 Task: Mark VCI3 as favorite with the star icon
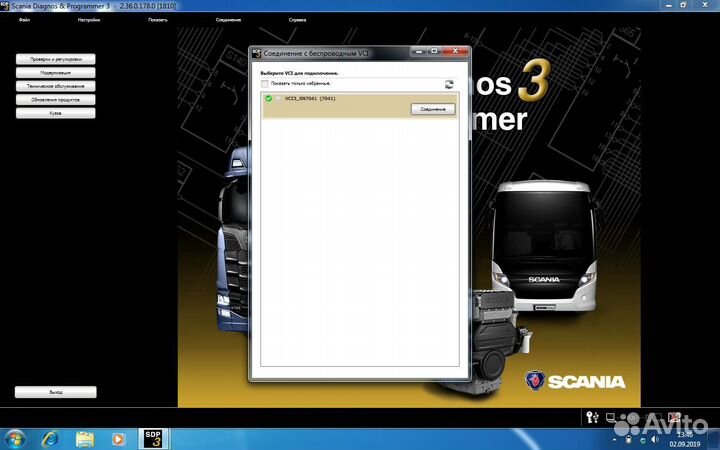tap(278, 98)
